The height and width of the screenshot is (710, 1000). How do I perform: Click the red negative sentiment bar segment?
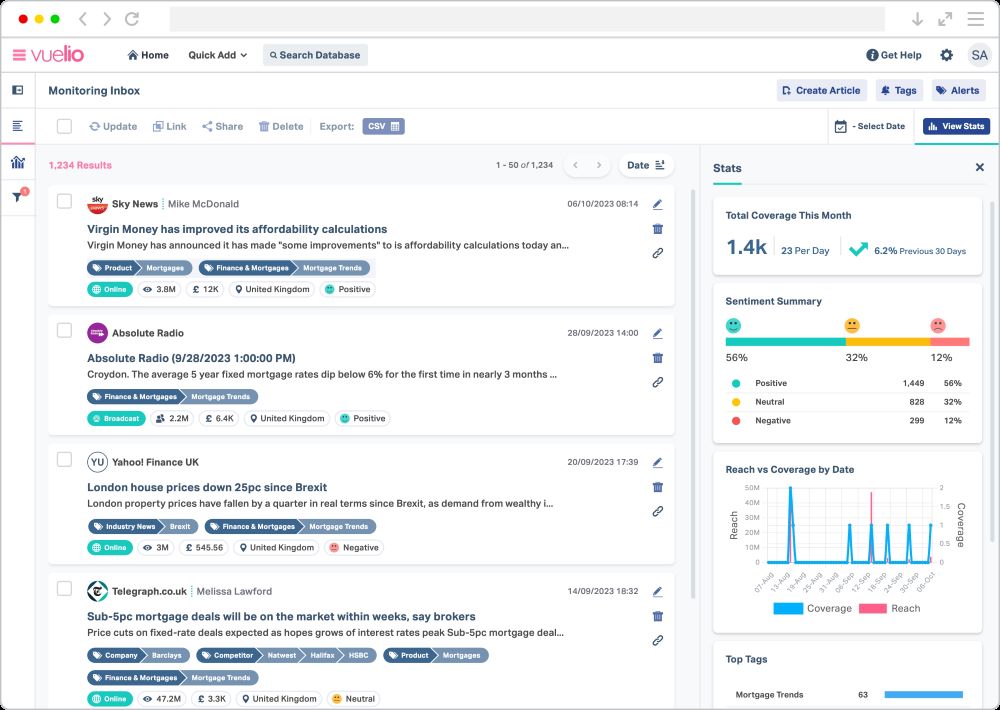coord(950,342)
